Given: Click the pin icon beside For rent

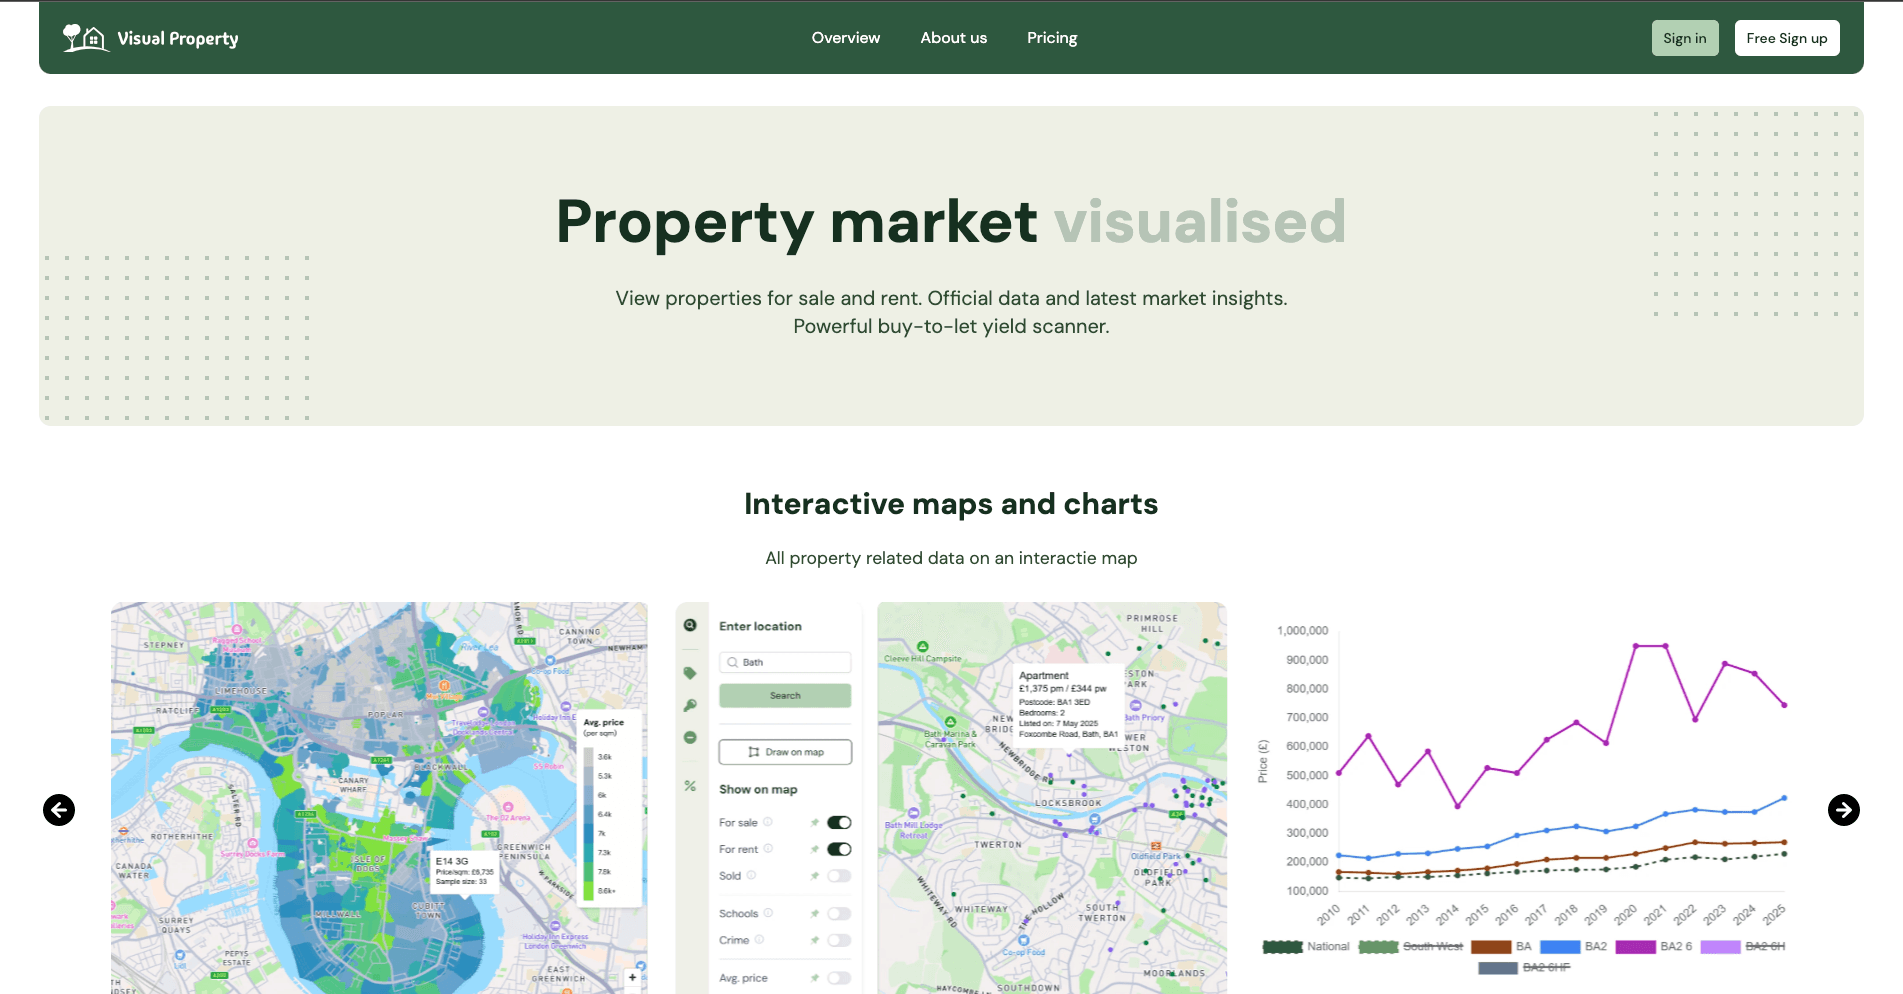Looking at the screenshot, I should point(815,849).
